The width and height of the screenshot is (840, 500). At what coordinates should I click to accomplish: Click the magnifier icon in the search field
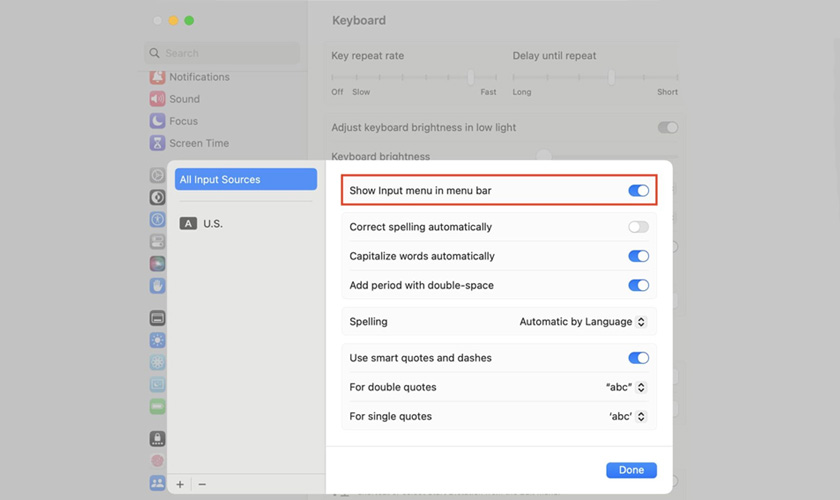tap(154, 53)
